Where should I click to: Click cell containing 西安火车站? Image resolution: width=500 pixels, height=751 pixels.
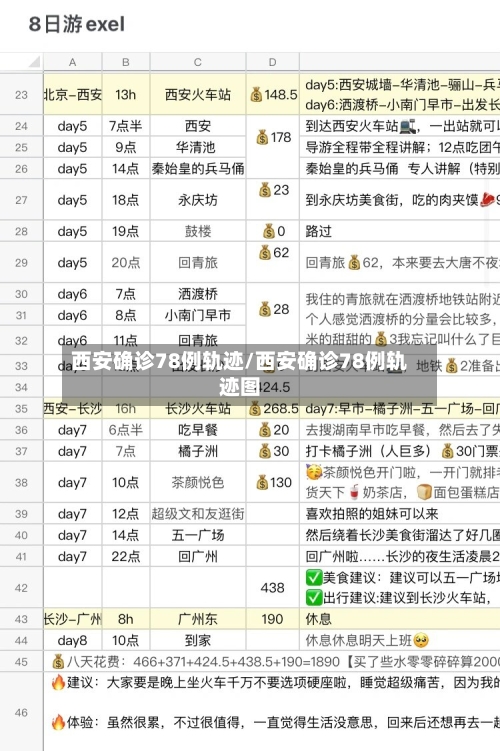[x=198, y=94]
